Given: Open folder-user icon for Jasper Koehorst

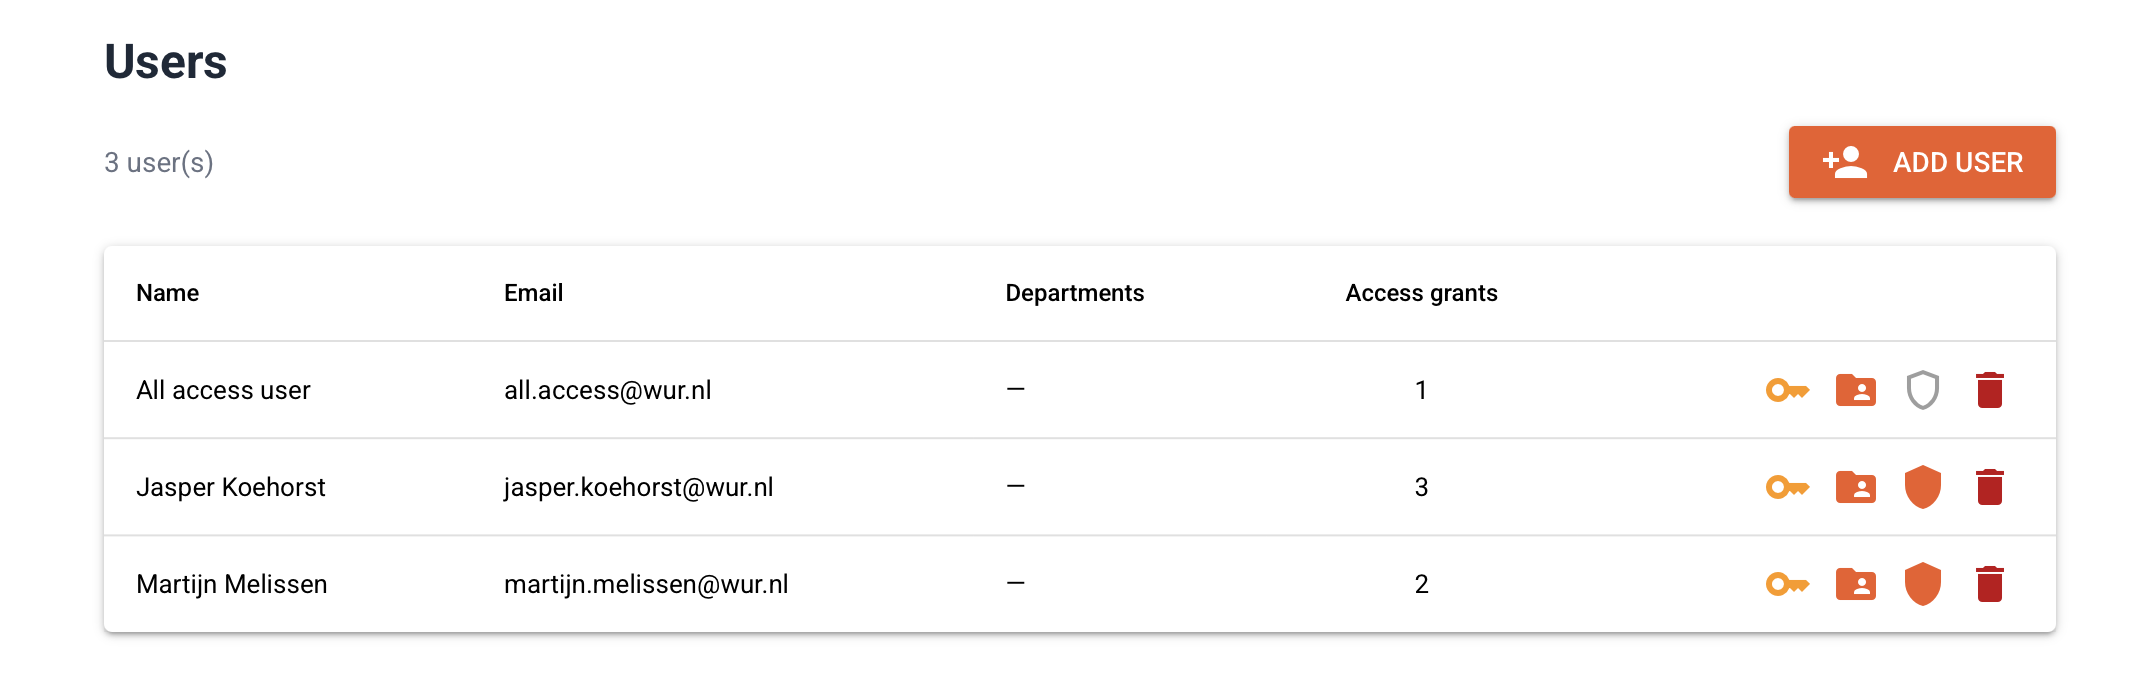Looking at the screenshot, I should 1855,487.
